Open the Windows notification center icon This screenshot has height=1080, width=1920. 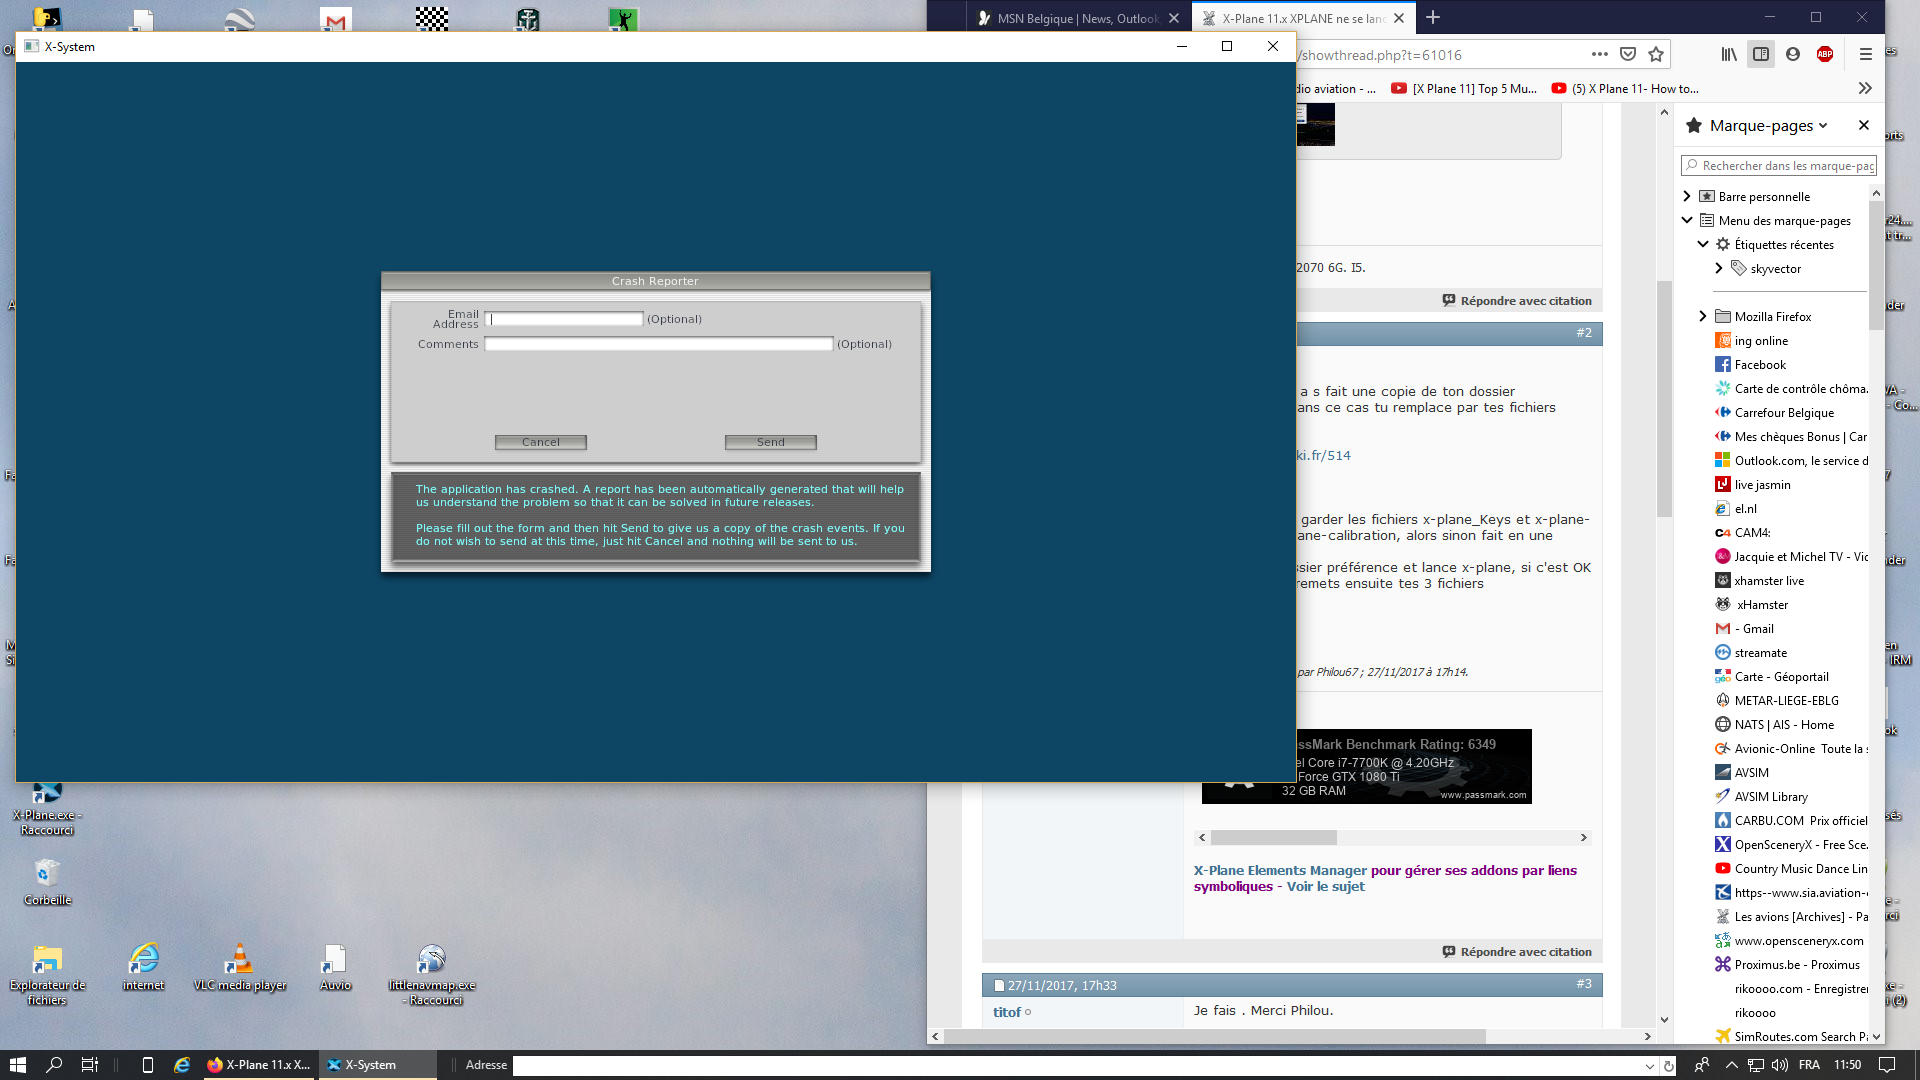(x=1887, y=1065)
